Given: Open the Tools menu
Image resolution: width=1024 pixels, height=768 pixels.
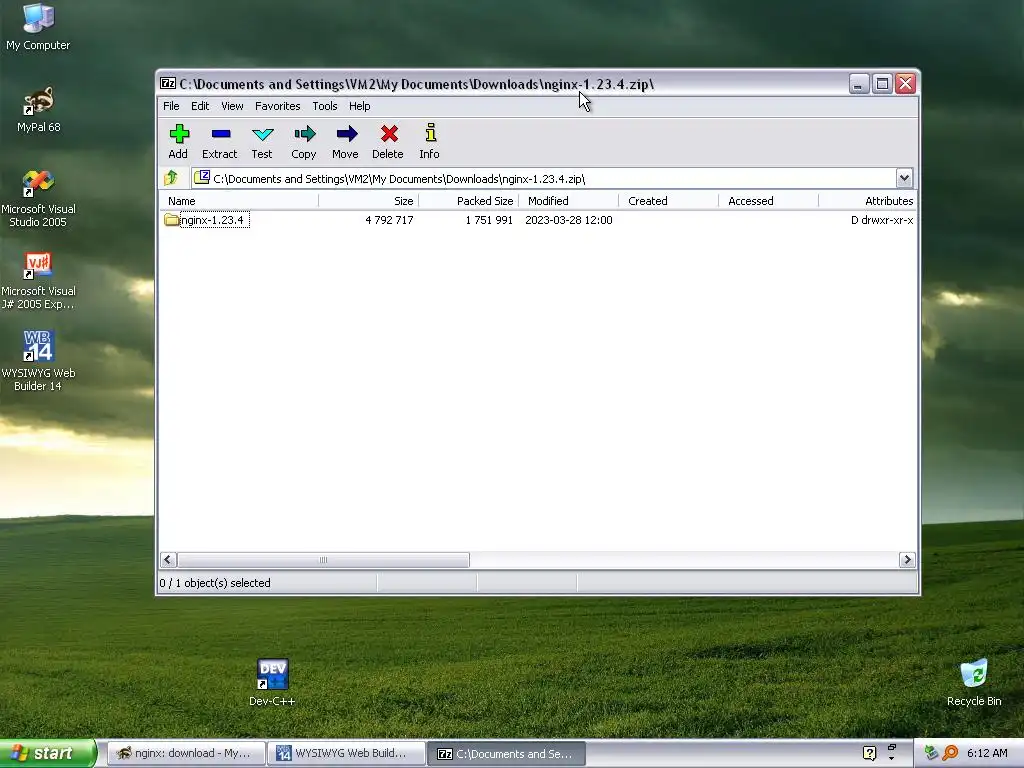Looking at the screenshot, I should coord(325,106).
